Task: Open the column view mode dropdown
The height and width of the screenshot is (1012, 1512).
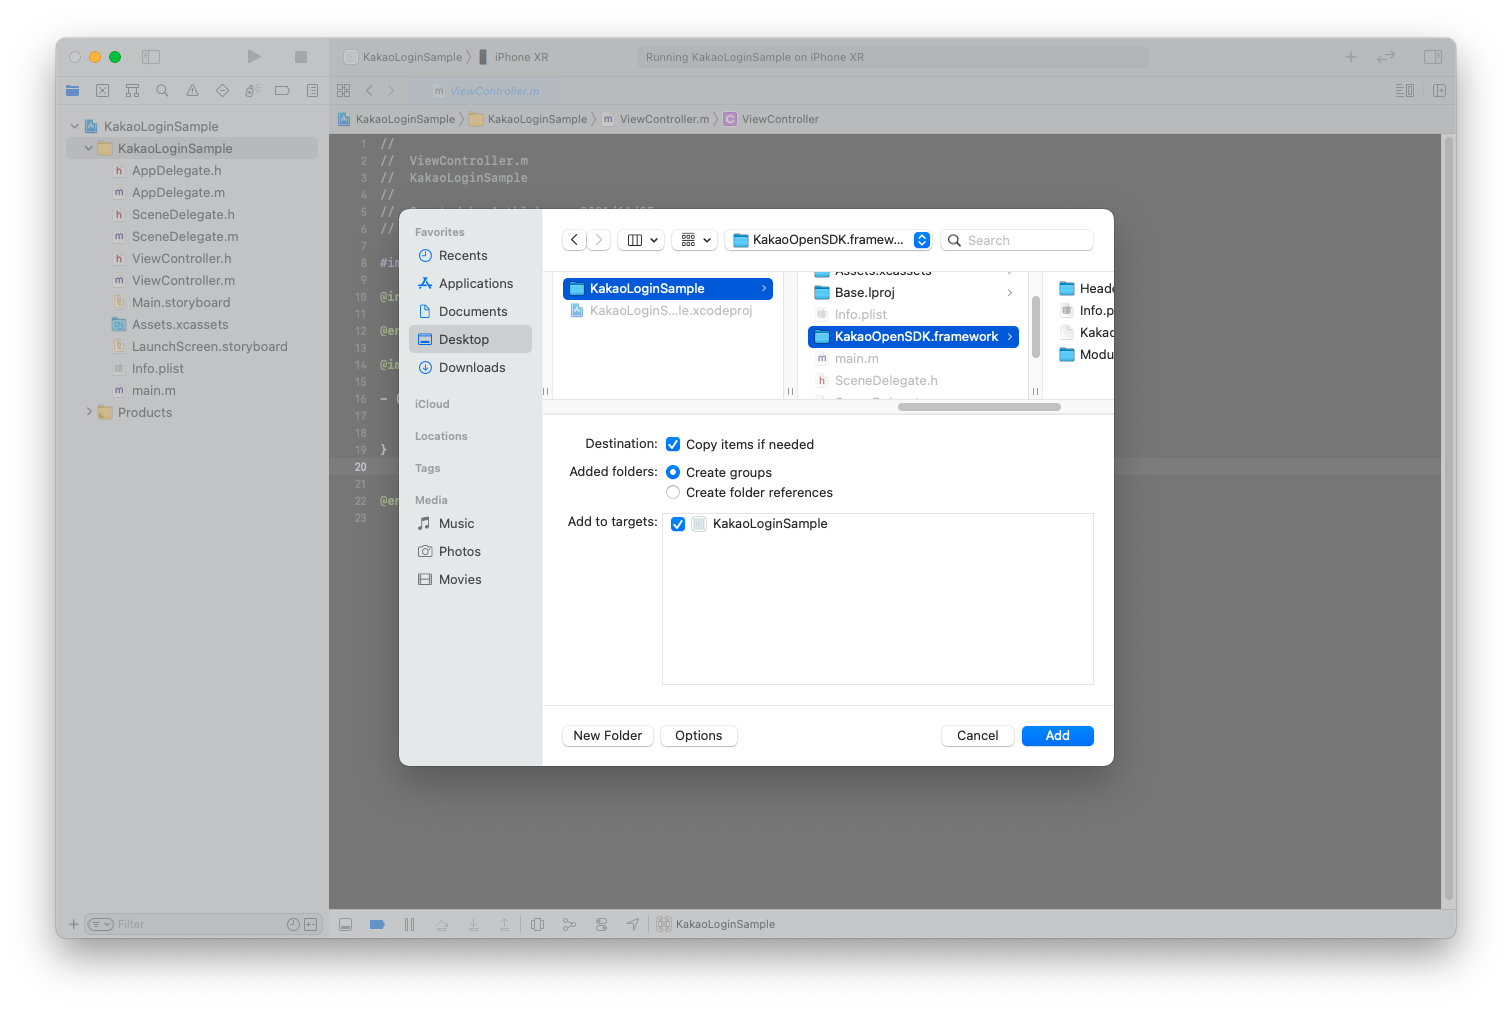Action: (642, 240)
